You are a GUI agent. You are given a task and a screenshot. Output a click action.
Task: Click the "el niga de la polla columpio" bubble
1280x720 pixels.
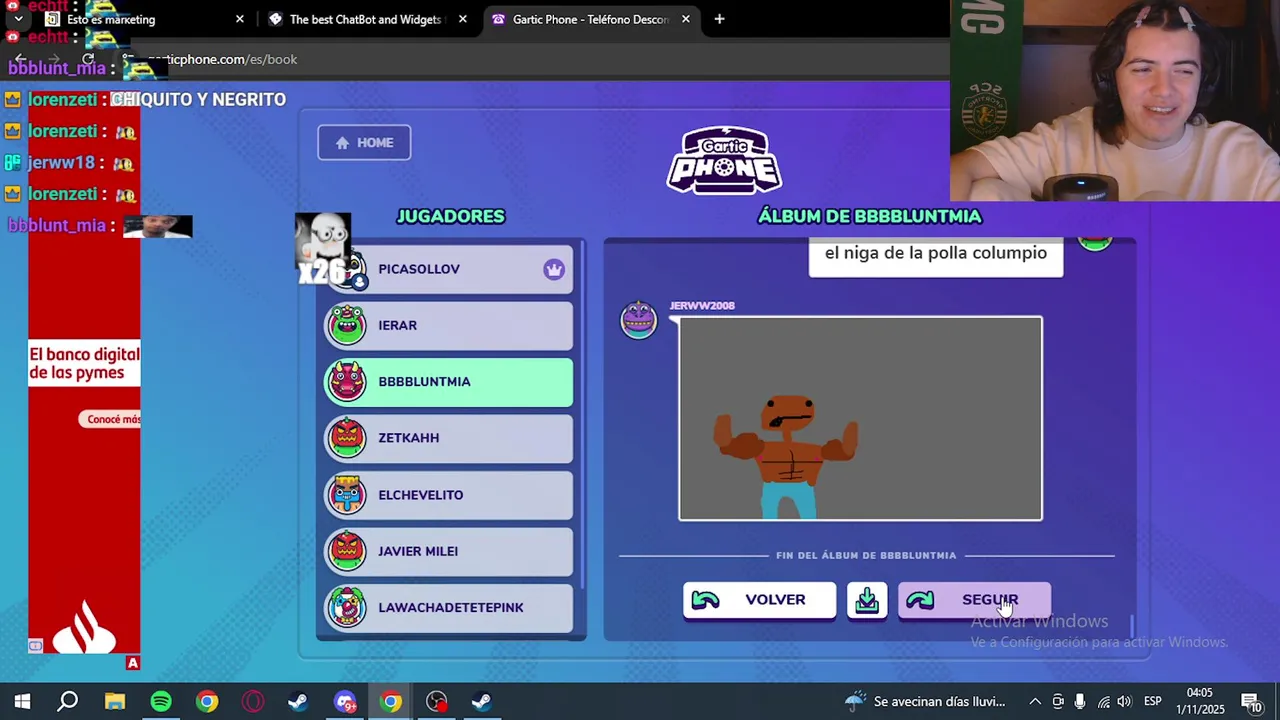936,255
